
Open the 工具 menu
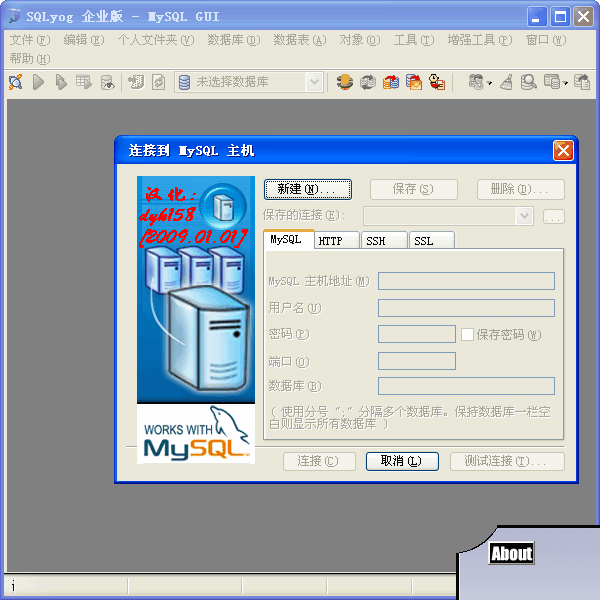[x=413, y=40]
